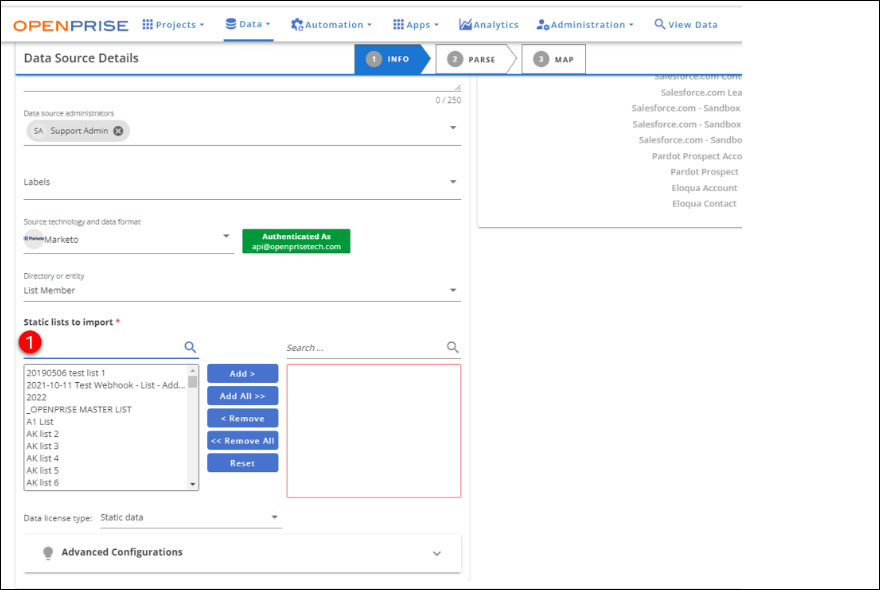
Task: Click the Reset button
Action: [x=242, y=463]
